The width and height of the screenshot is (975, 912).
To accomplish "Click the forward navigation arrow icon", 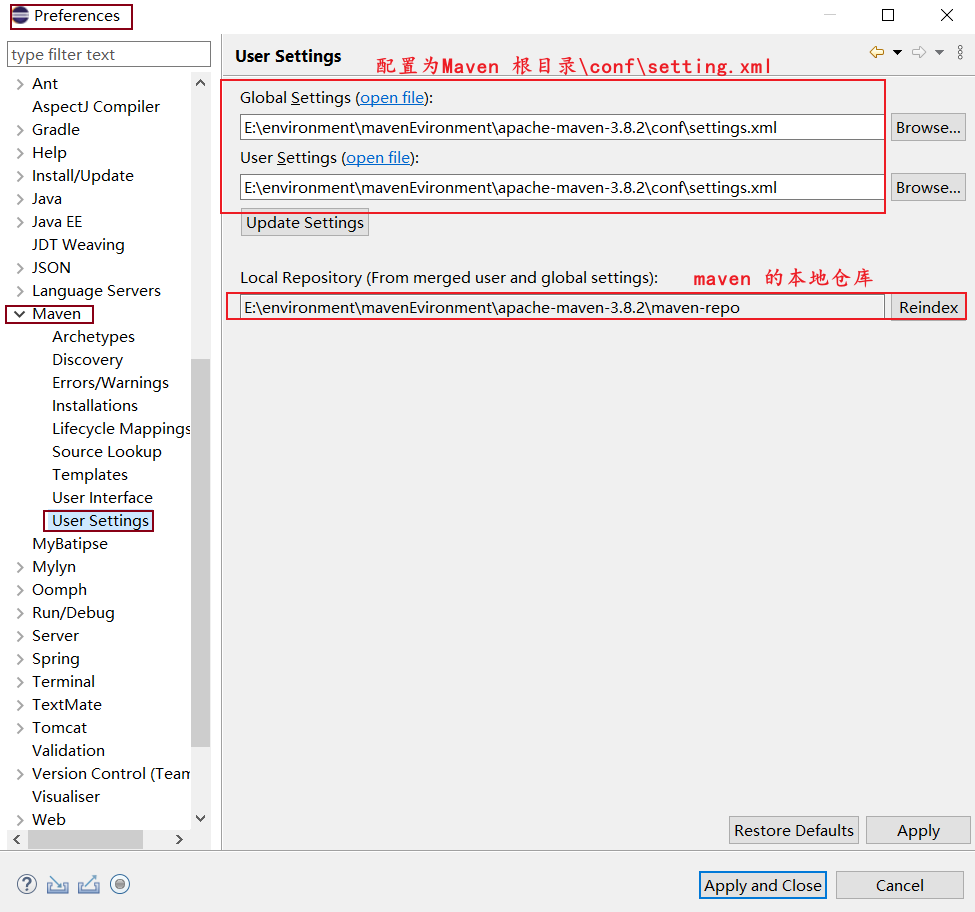I will pyautogui.click(x=919, y=52).
